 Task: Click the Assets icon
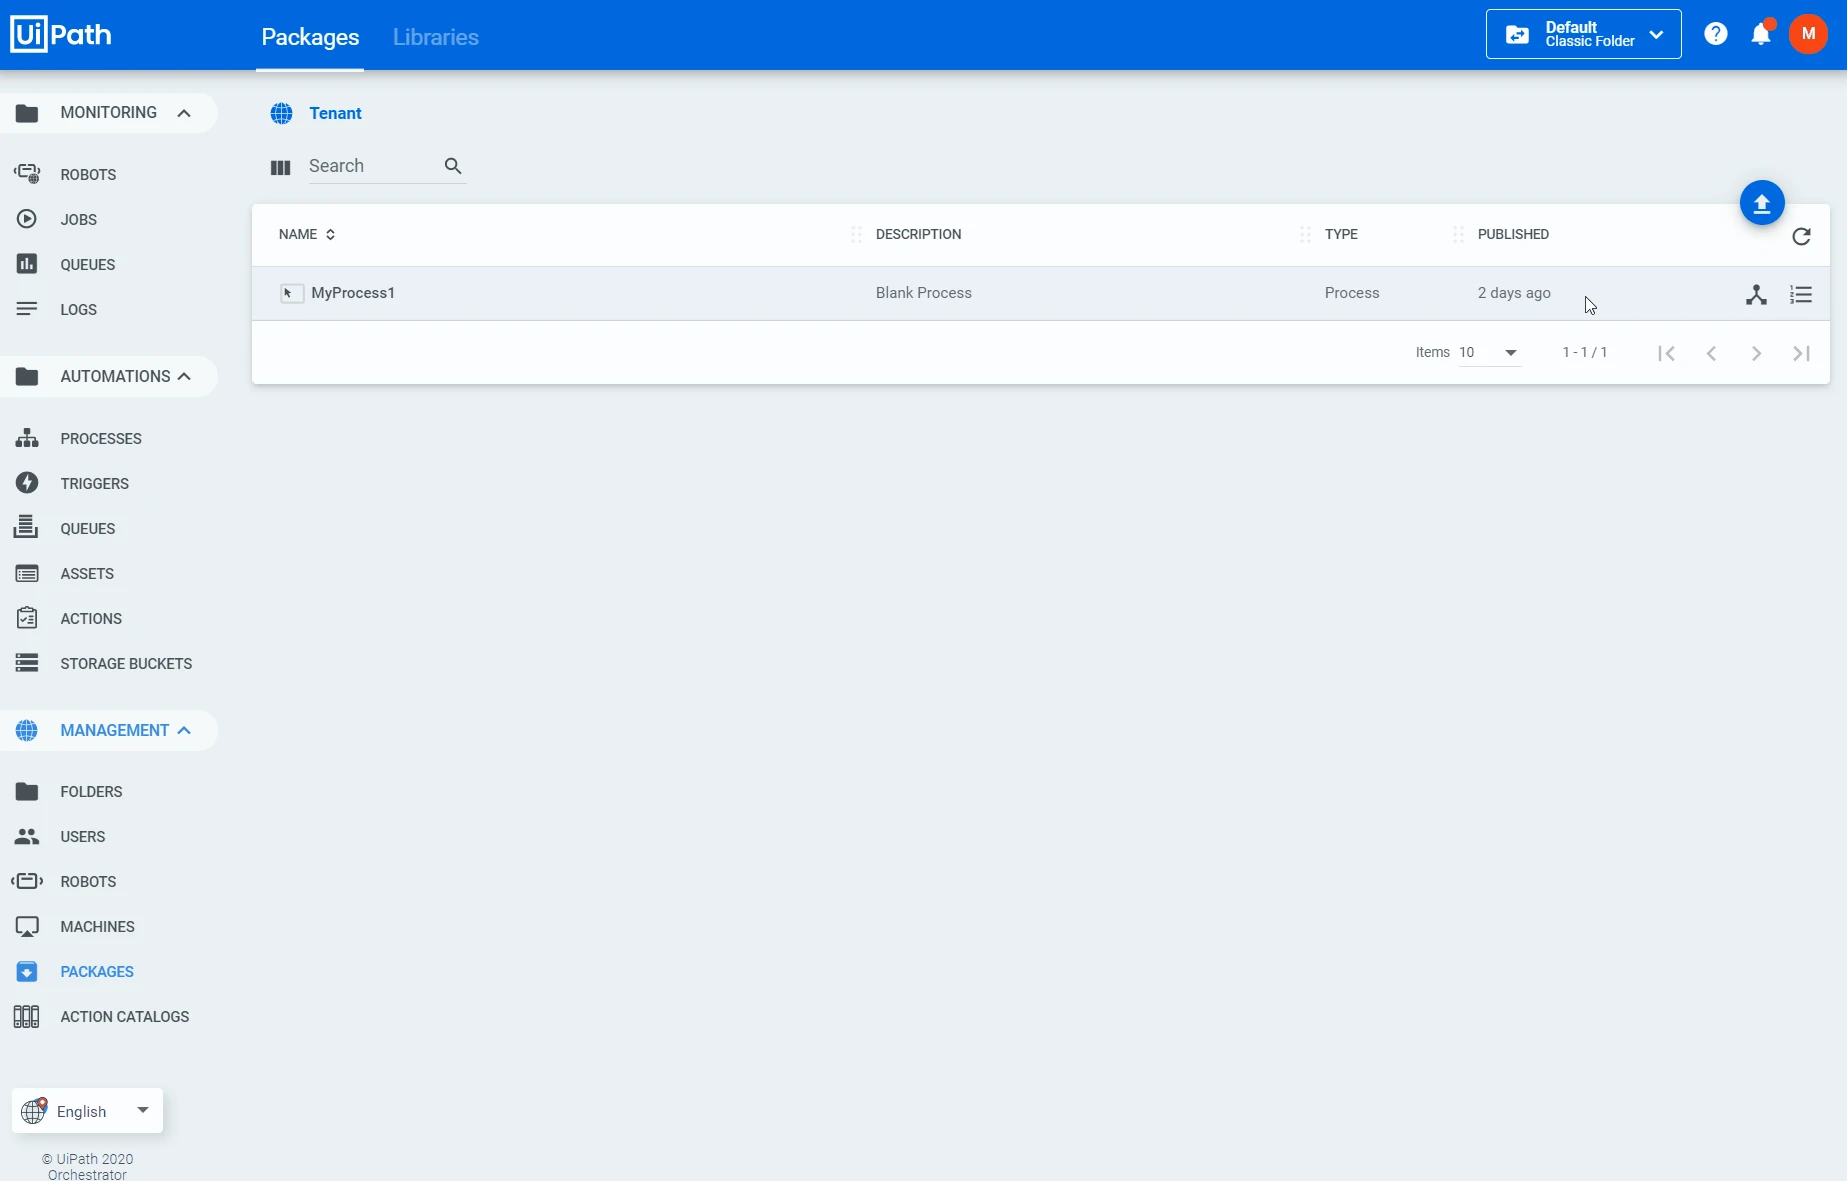point(27,573)
